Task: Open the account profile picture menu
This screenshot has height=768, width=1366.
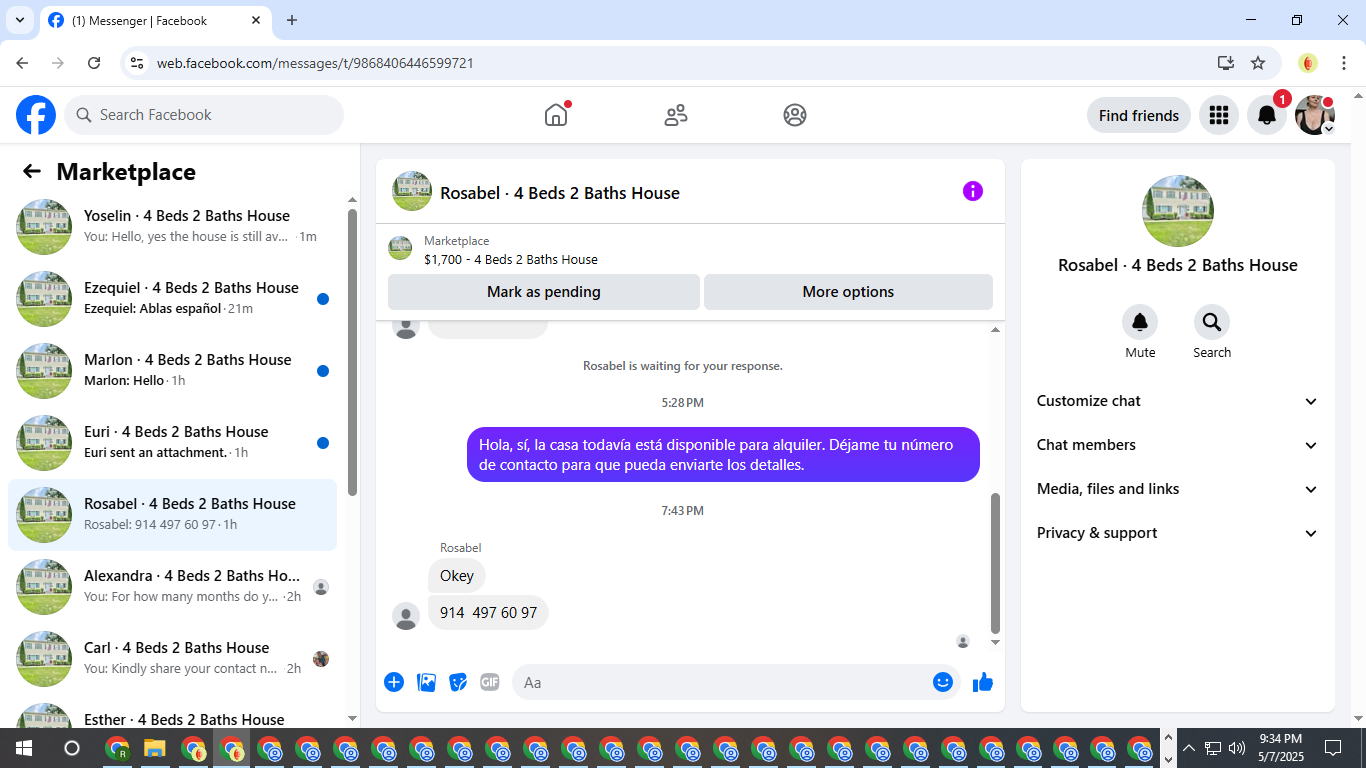Action: (x=1314, y=115)
